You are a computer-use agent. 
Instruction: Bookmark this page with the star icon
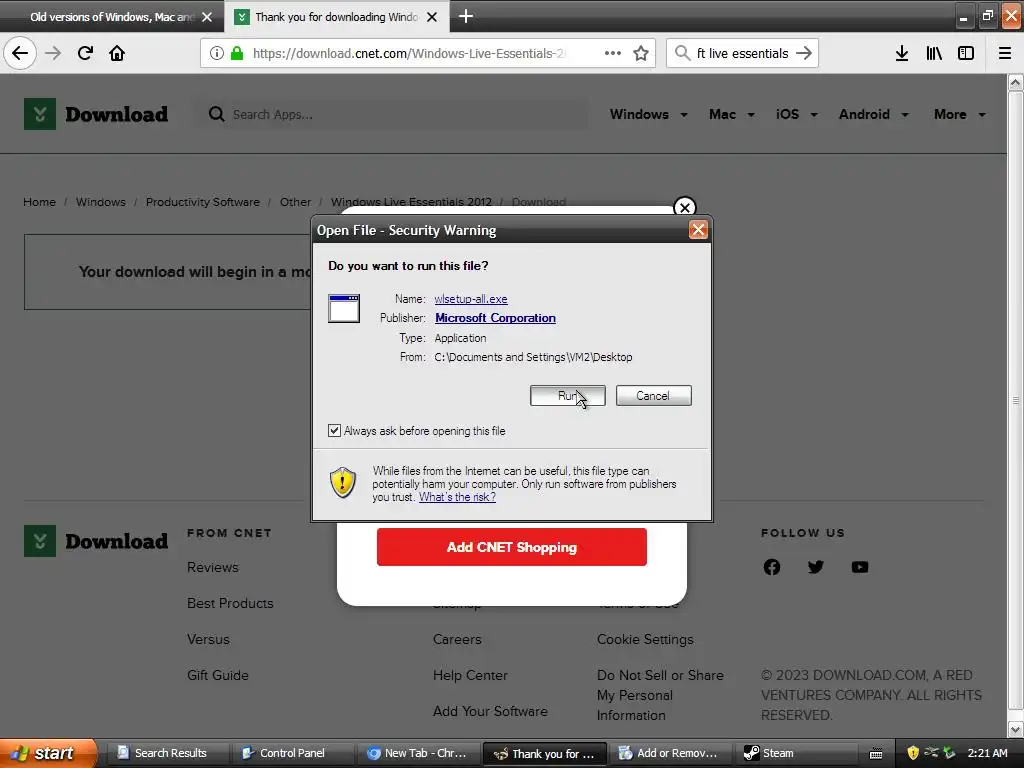[x=641, y=53]
